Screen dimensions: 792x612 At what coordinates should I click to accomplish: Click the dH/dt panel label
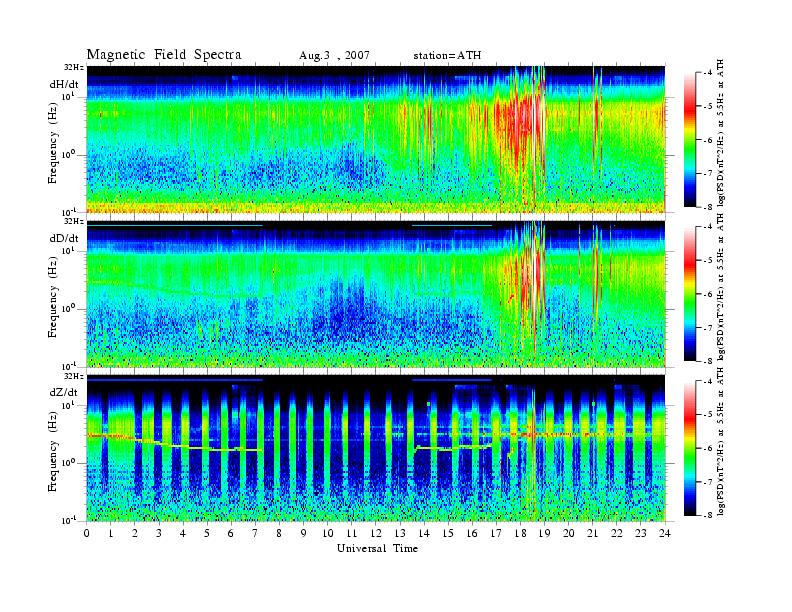click(x=64, y=85)
